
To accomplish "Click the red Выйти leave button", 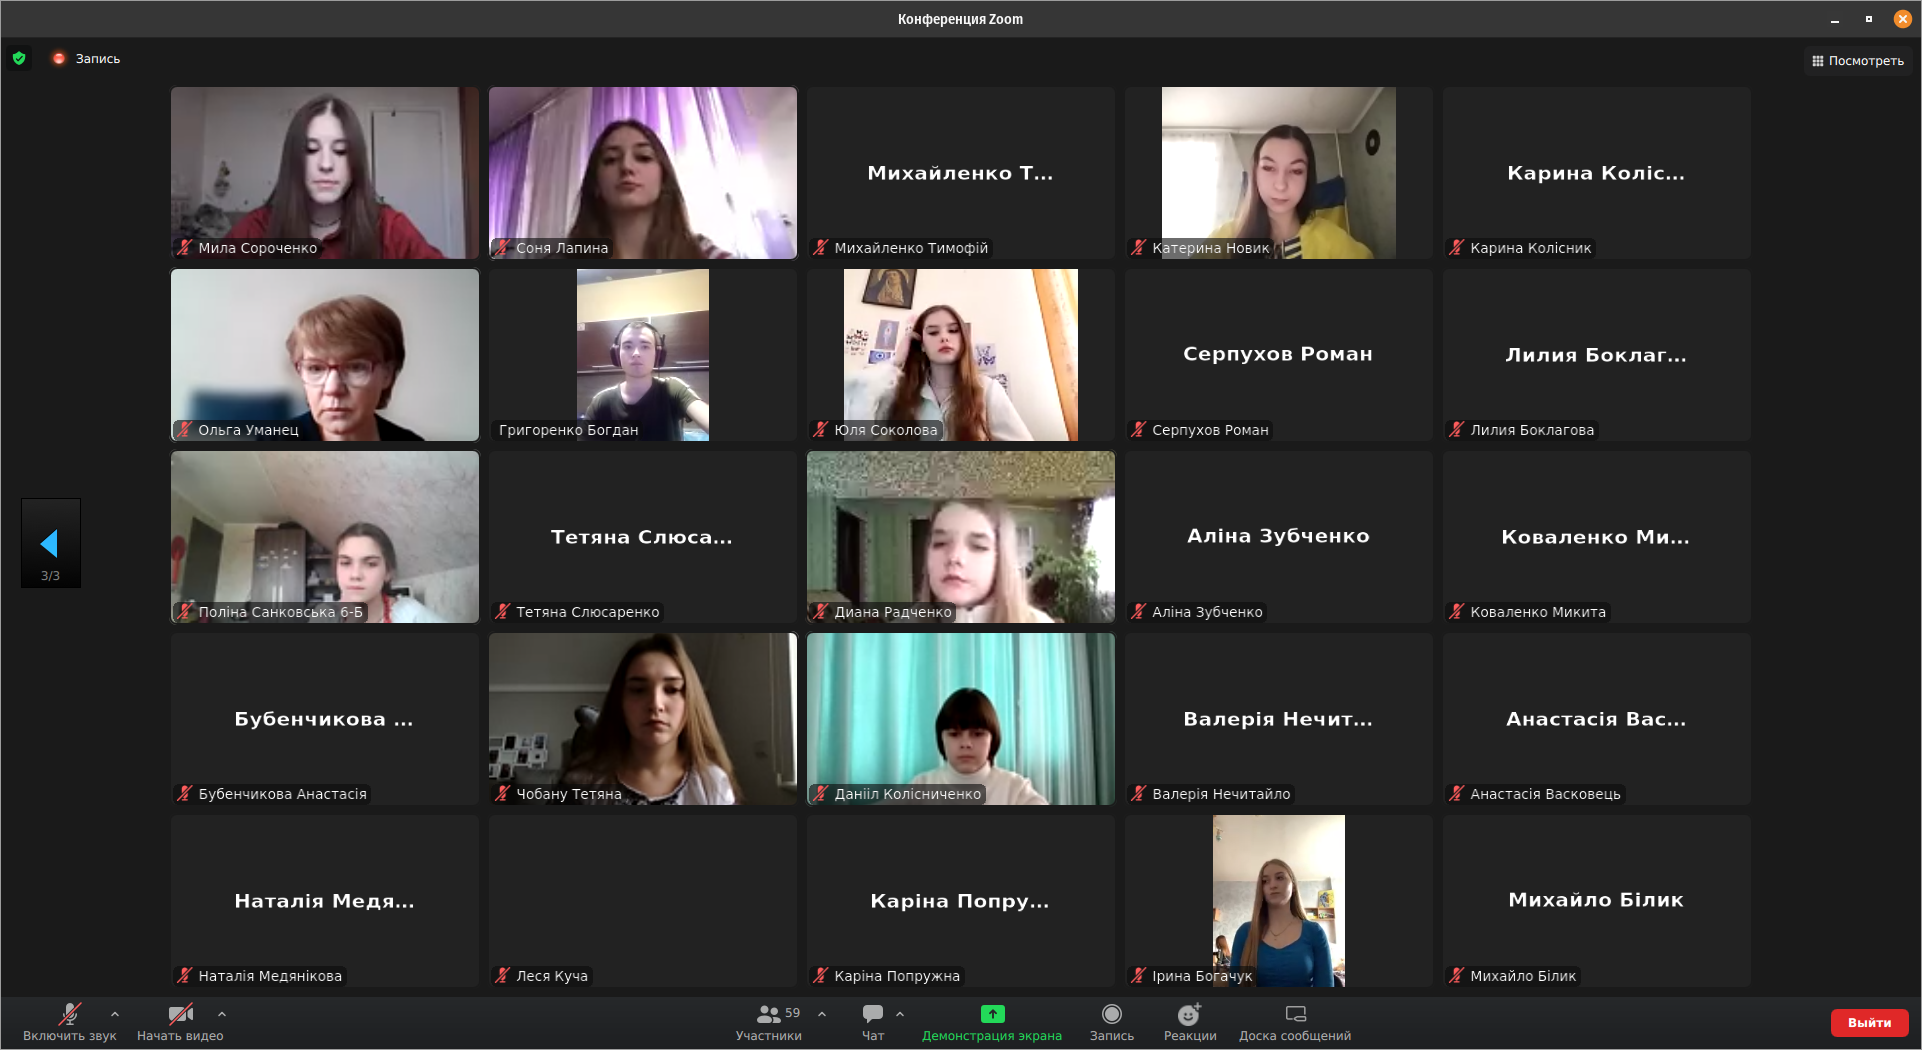I will tap(1868, 1023).
